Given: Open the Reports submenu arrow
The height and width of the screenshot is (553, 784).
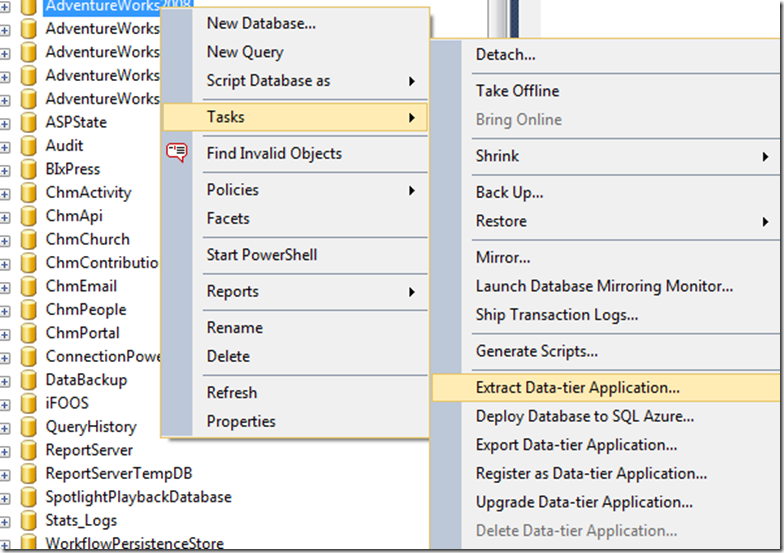Looking at the screenshot, I should pyautogui.click(x=412, y=292).
